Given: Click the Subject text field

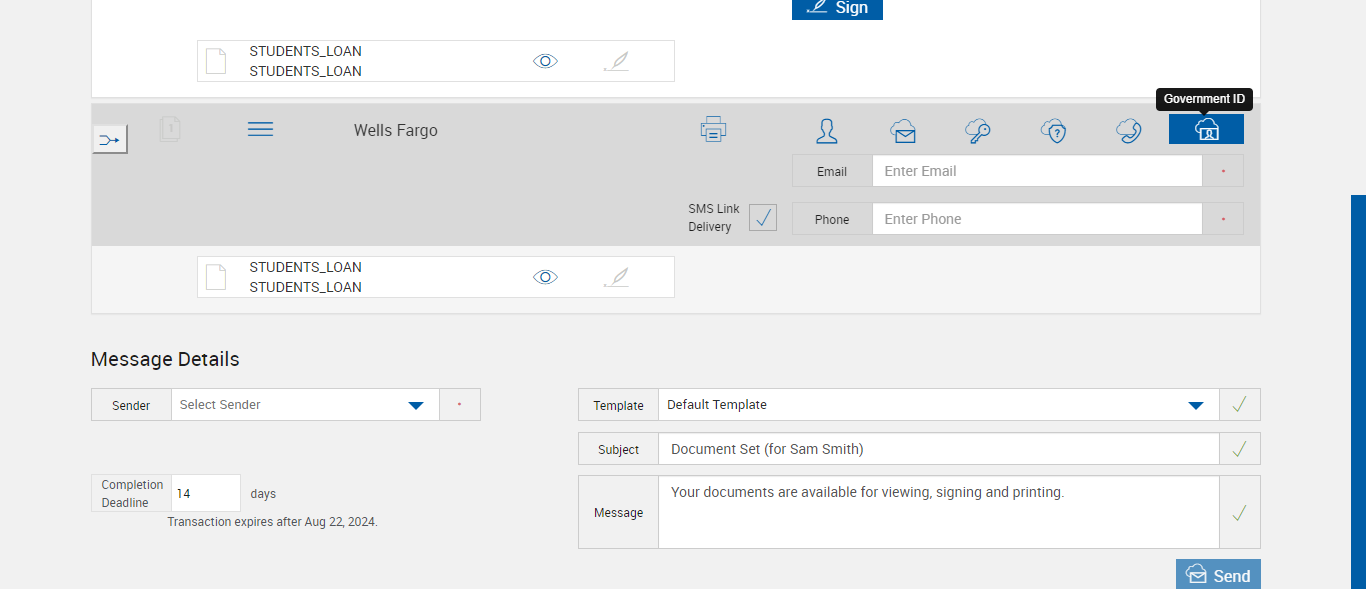Looking at the screenshot, I should coord(938,449).
